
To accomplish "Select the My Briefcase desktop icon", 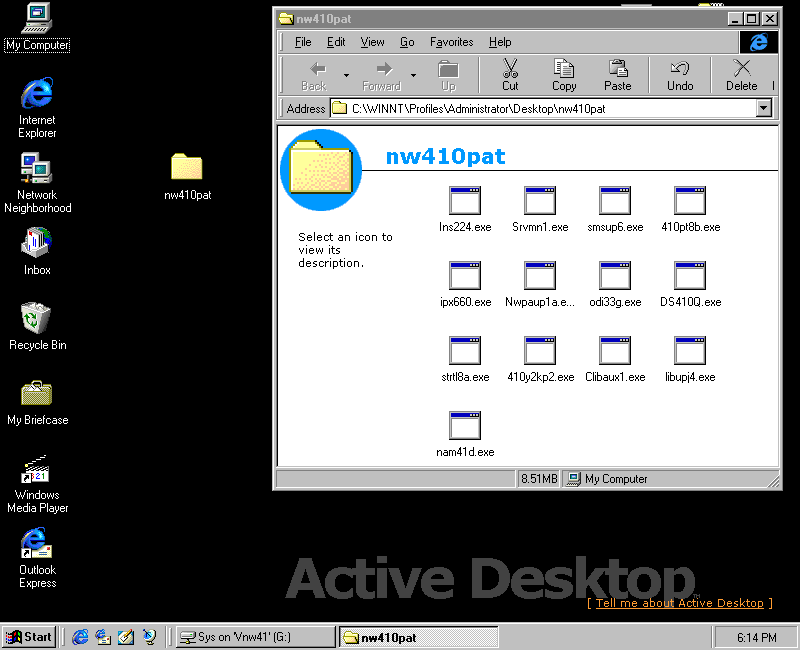I will point(37,403).
